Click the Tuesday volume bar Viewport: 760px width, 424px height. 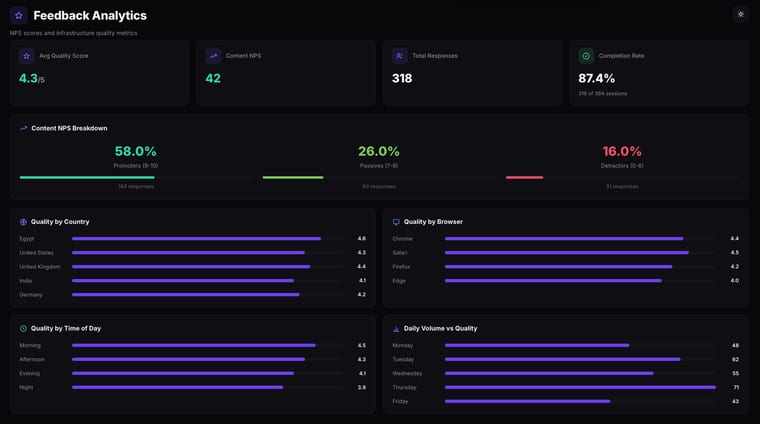click(x=562, y=360)
